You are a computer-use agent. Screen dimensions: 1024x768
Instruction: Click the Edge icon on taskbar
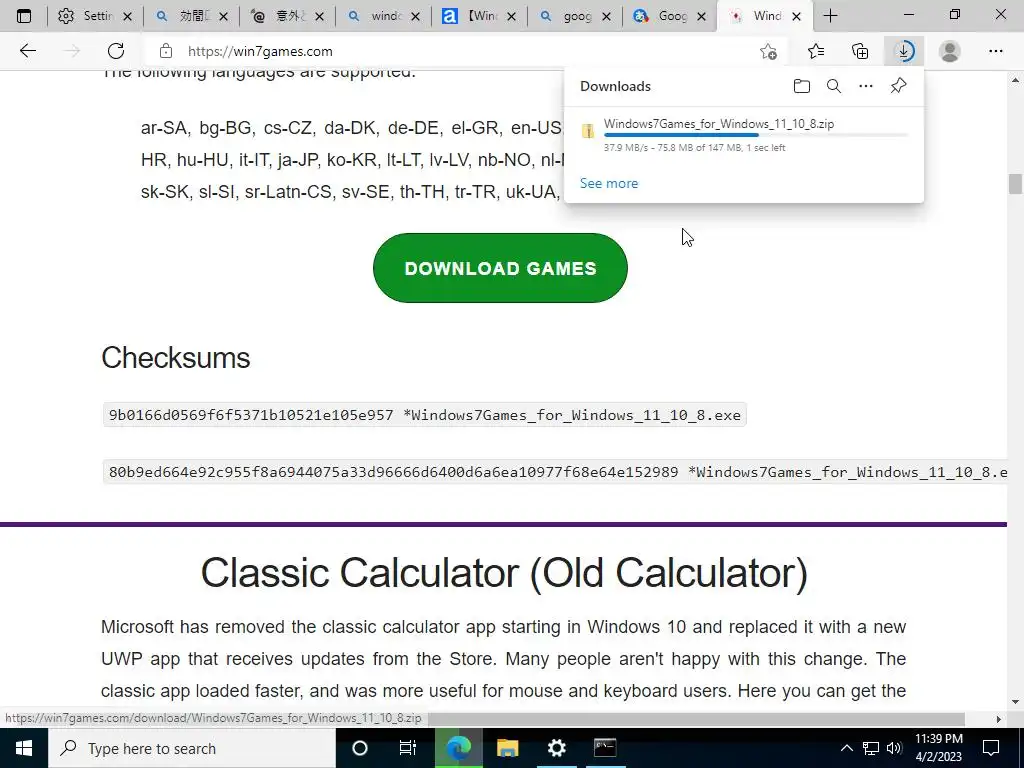click(458, 748)
